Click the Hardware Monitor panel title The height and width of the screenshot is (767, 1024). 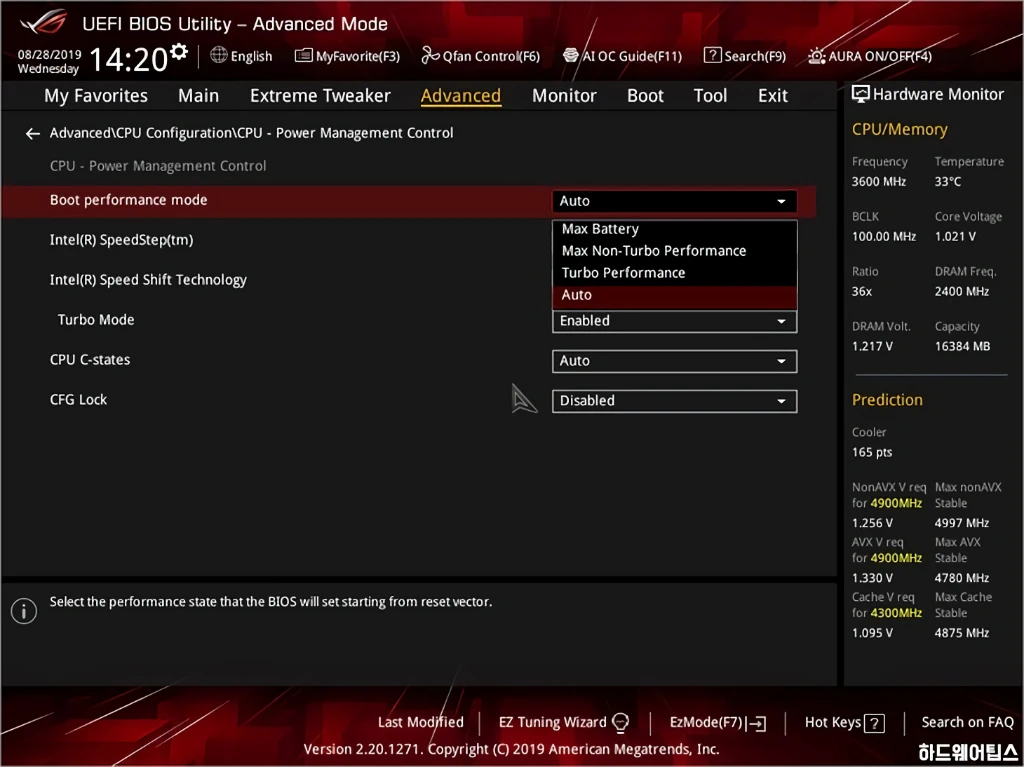(938, 95)
